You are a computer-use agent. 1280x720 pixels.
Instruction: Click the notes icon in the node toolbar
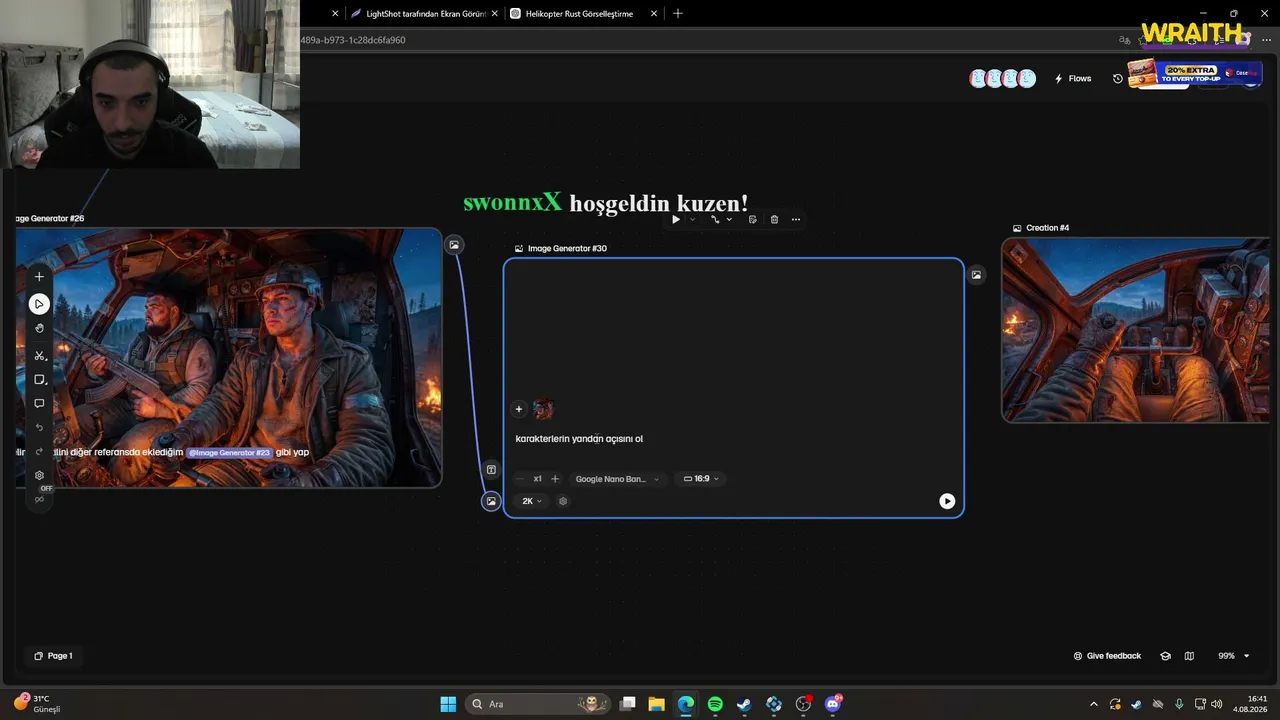point(752,220)
